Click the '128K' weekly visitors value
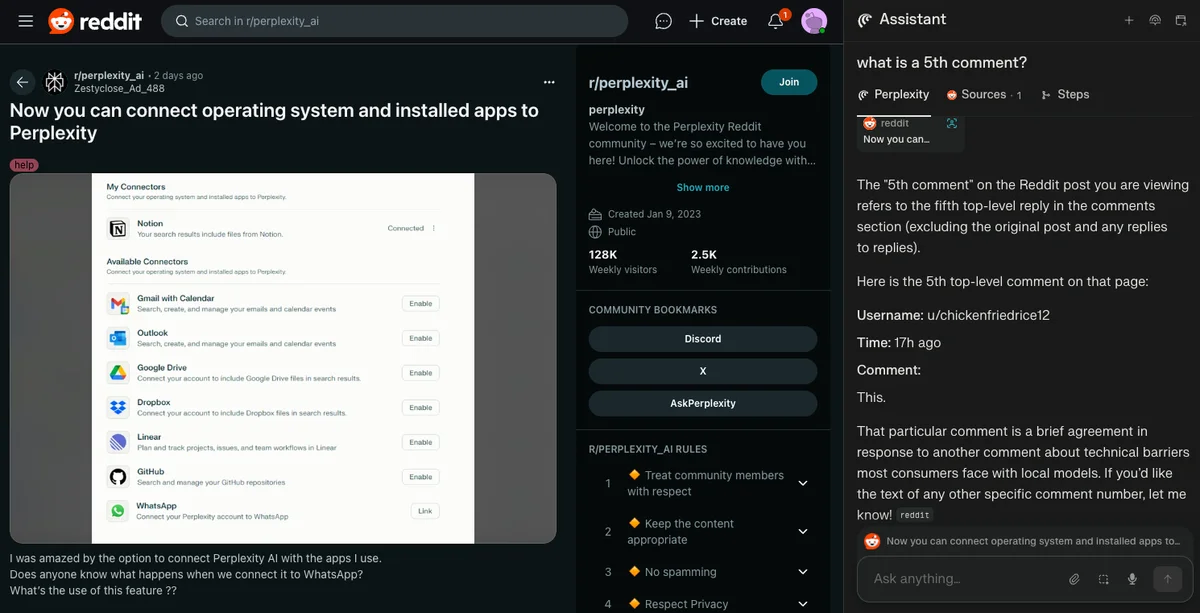The height and width of the screenshot is (613, 1200). pos(603,255)
